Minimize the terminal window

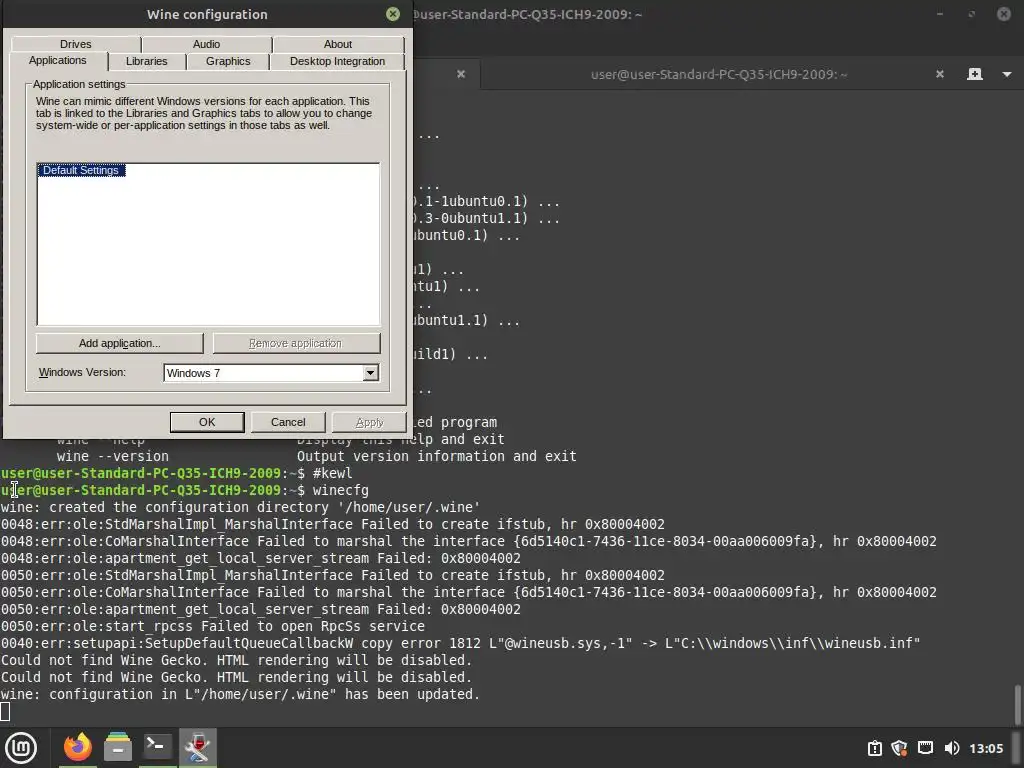coord(940,14)
